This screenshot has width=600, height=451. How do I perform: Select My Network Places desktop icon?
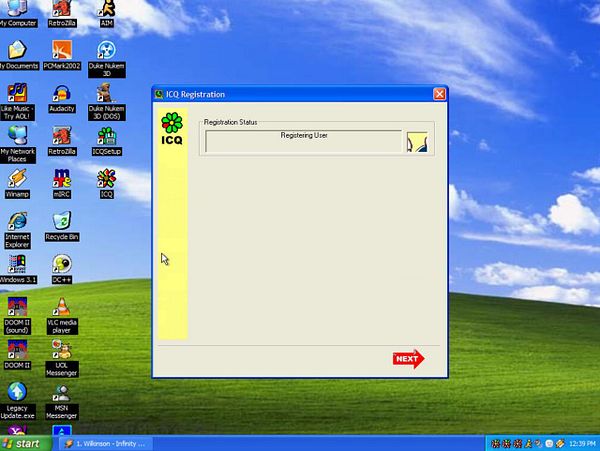point(17,145)
